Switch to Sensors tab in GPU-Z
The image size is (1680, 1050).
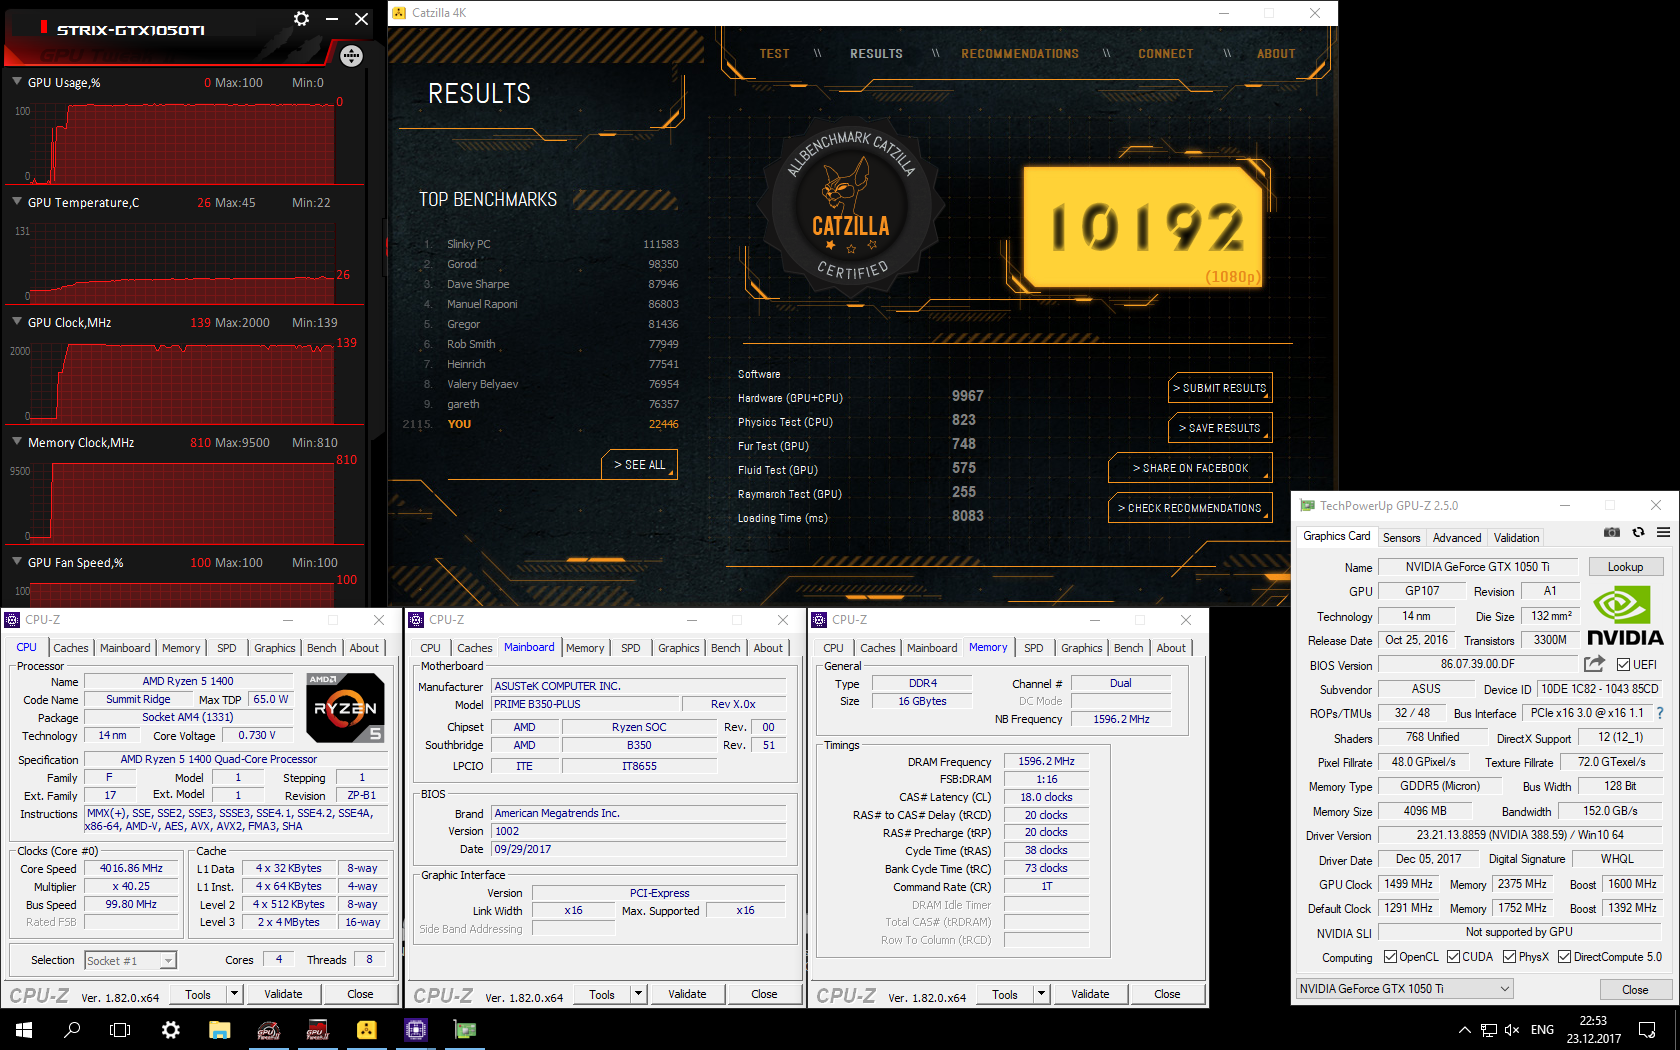pyautogui.click(x=1401, y=537)
